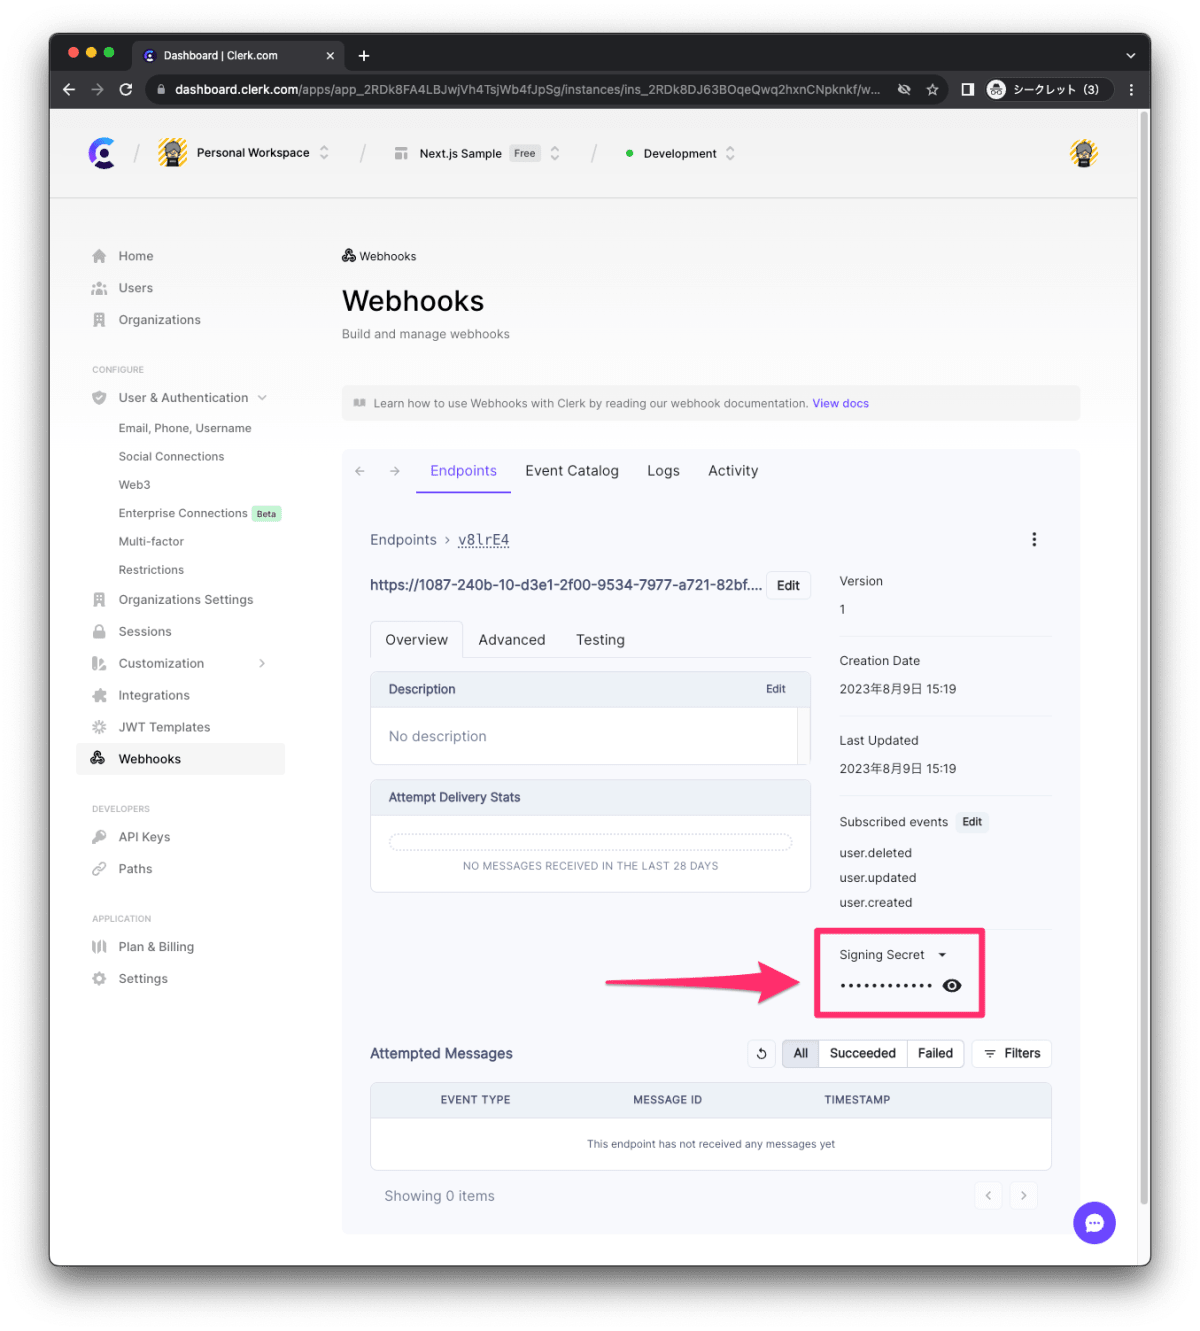The width and height of the screenshot is (1200, 1331).
Task: Open Social Connections settings
Action: pos(171,456)
